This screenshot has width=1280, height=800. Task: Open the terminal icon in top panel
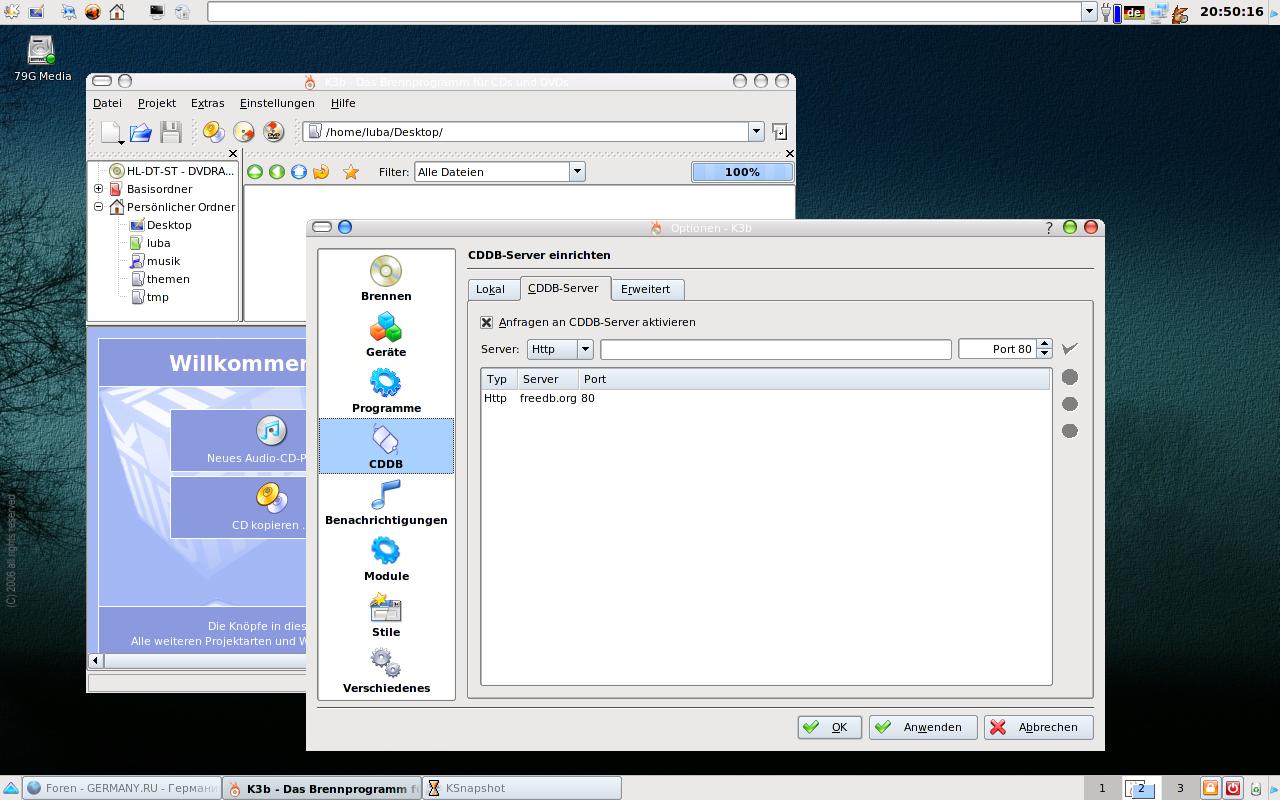pos(157,12)
